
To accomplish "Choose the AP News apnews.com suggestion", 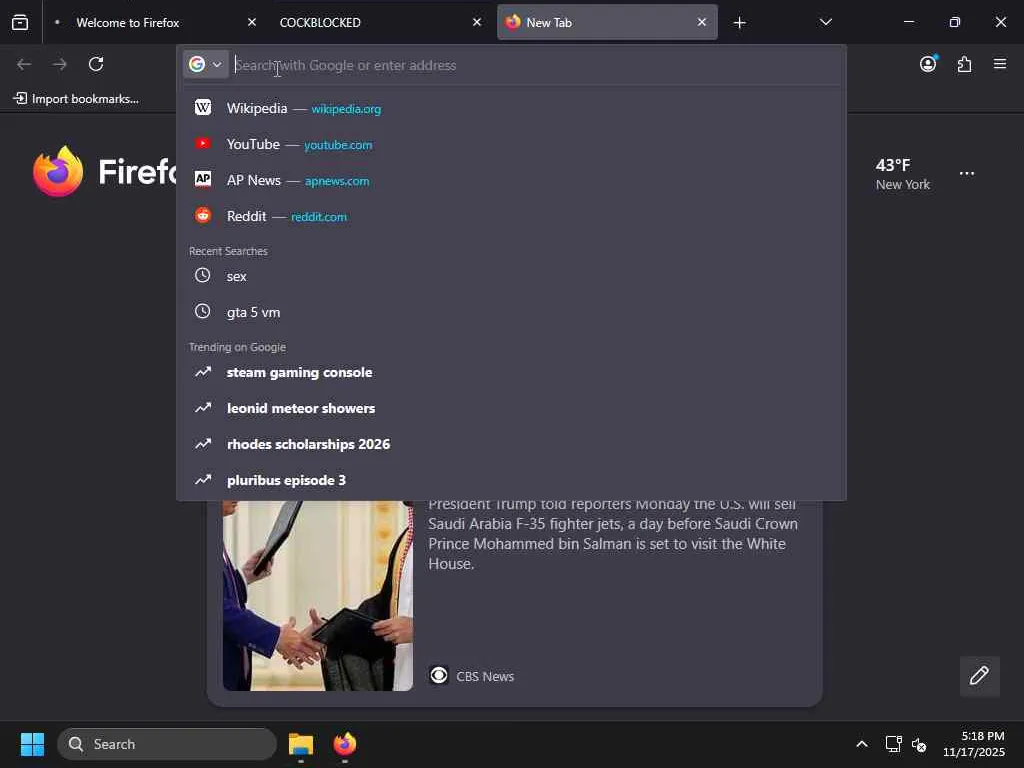I will pyautogui.click(x=511, y=180).
